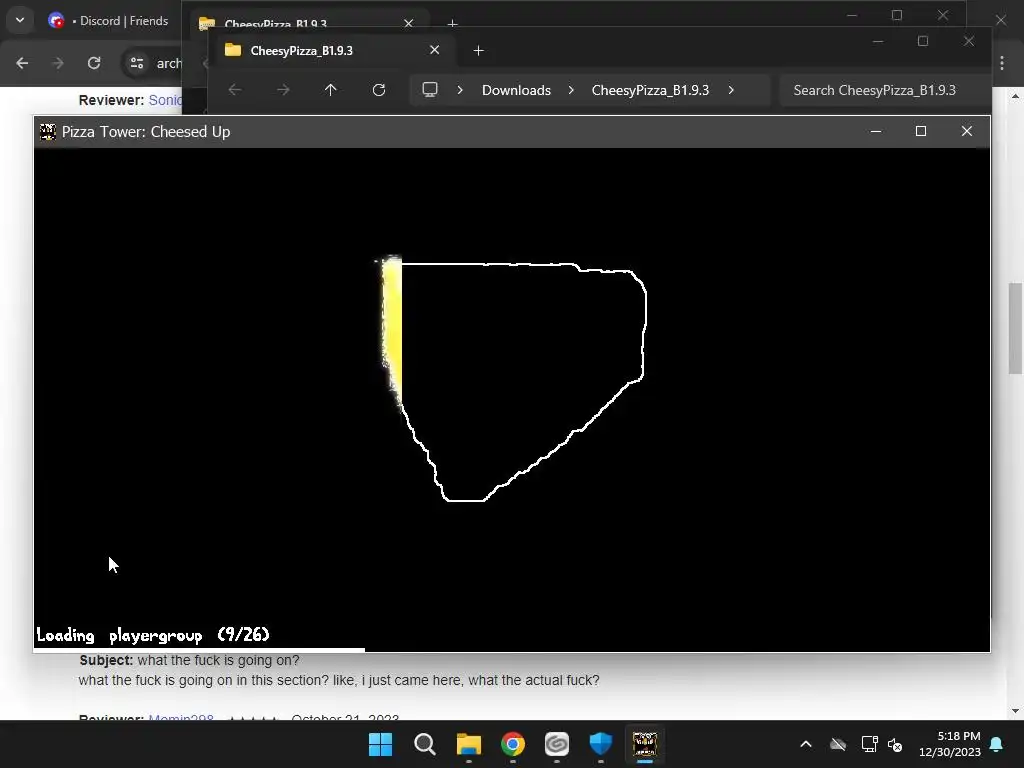Screen dimensions: 1024x768
Task: Close the rear CheesyPizza_B1.9.3 Explorer tab
Action: 408,24
